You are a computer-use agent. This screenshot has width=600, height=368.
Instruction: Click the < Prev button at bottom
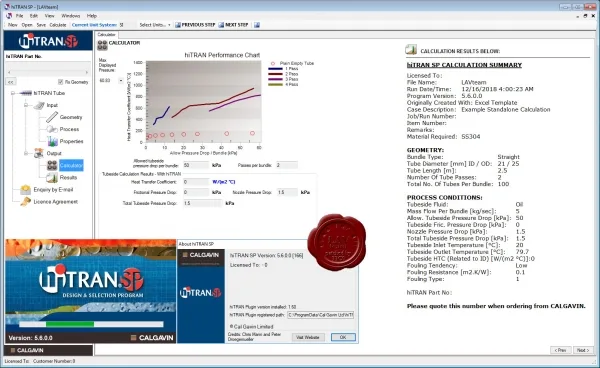pyautogui.click(x=561, y=350)
